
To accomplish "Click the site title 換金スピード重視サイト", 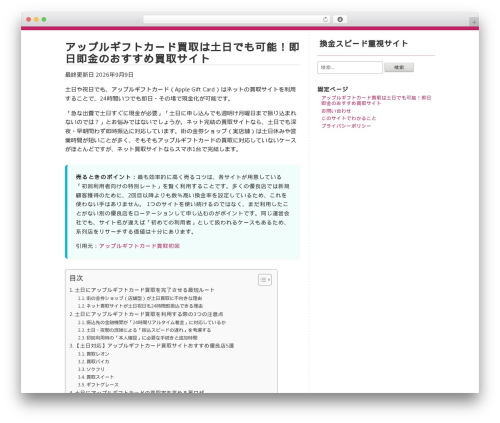I will (x=364, y=44).
